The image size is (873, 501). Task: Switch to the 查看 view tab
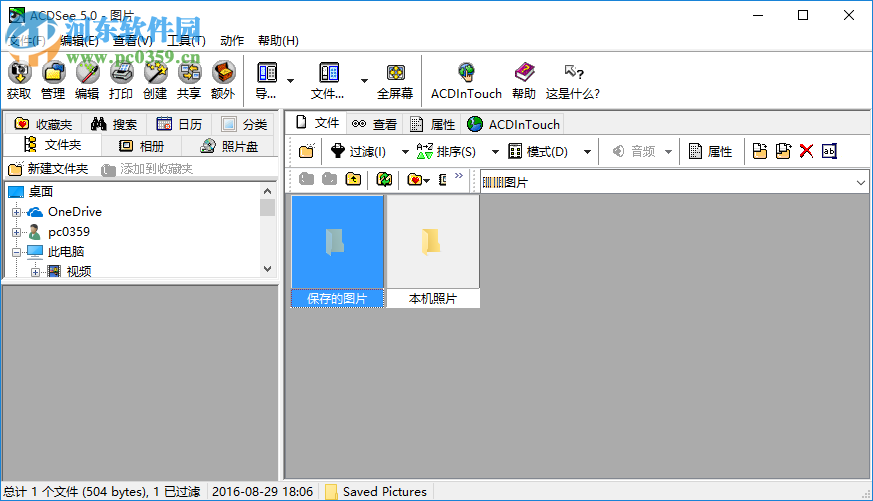[374, 124]
